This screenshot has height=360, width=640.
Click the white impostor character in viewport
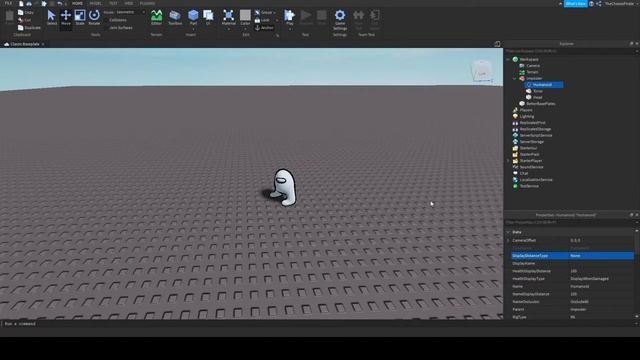(284, 187)
